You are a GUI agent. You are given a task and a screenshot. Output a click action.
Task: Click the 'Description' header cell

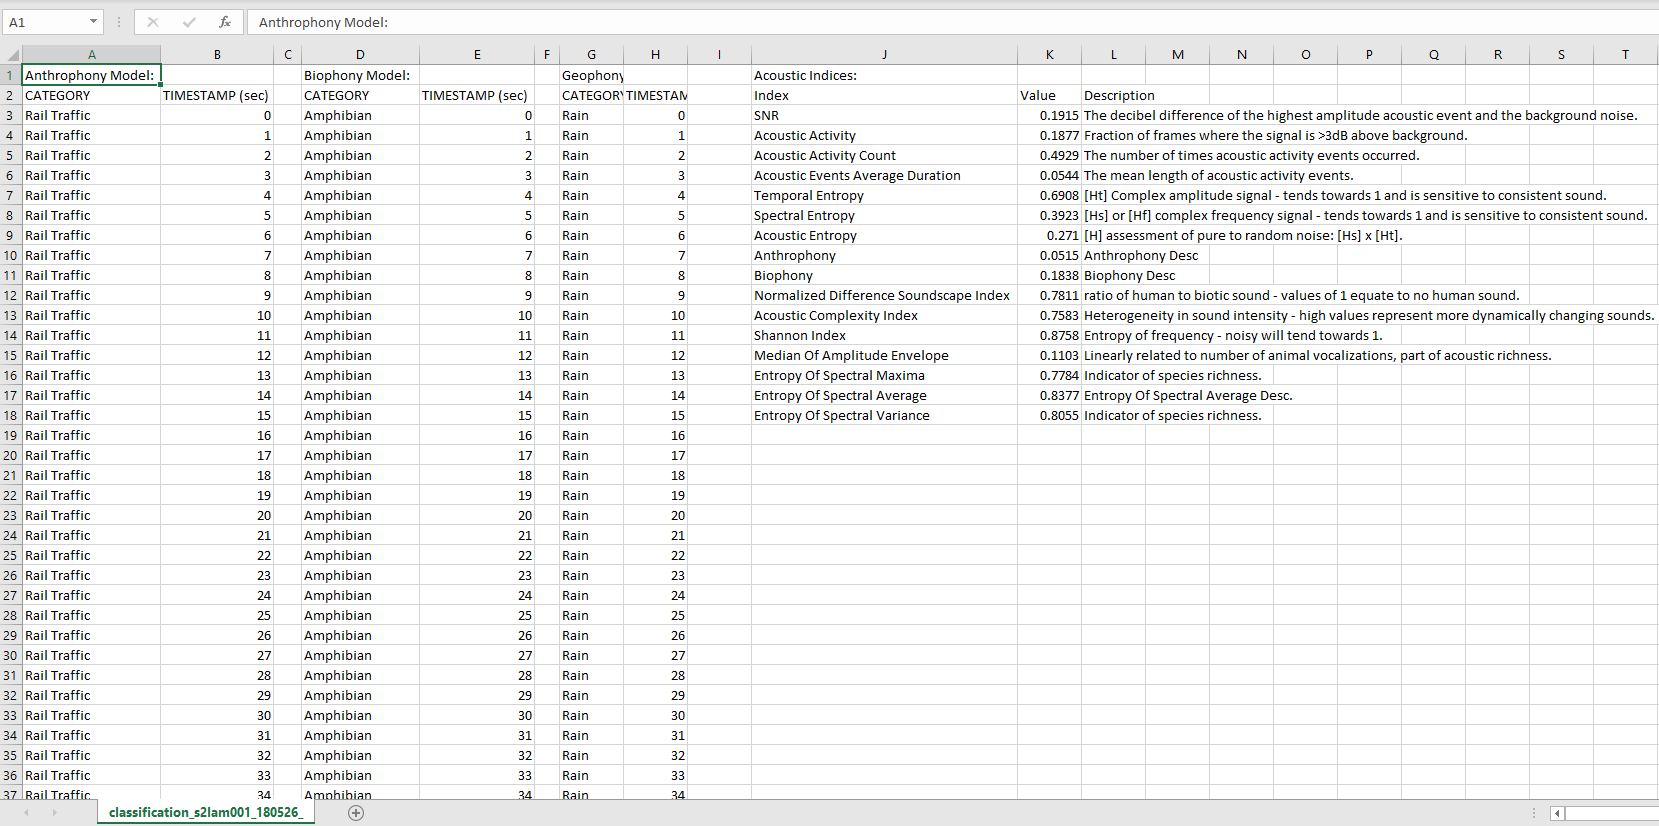pyautogui.click(x=1113, y=95)
